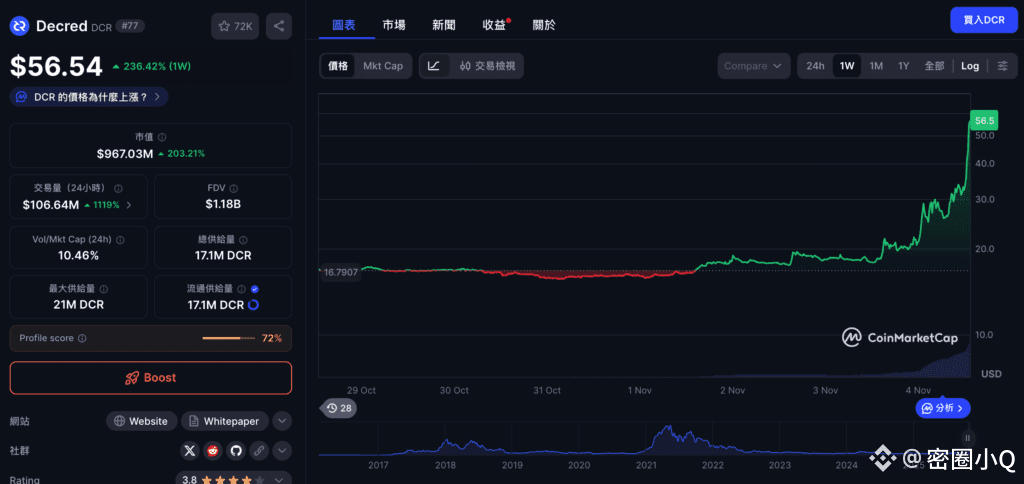Image resolution: width=1024 pixels, height=484 pixels.
Task: Click the chain link icon in 社群
Action: [258, 451]
